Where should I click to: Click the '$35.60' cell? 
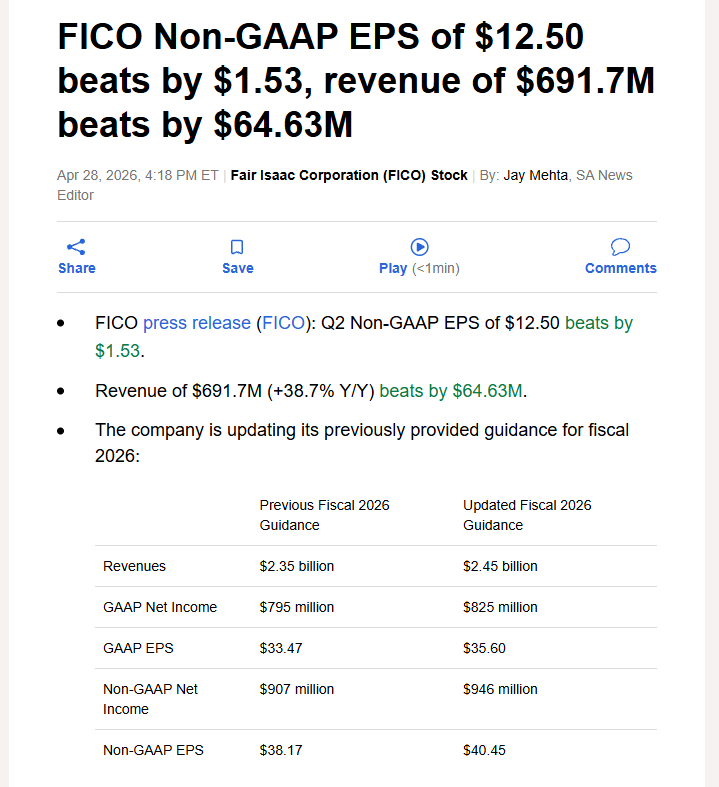tap(484, 648)
